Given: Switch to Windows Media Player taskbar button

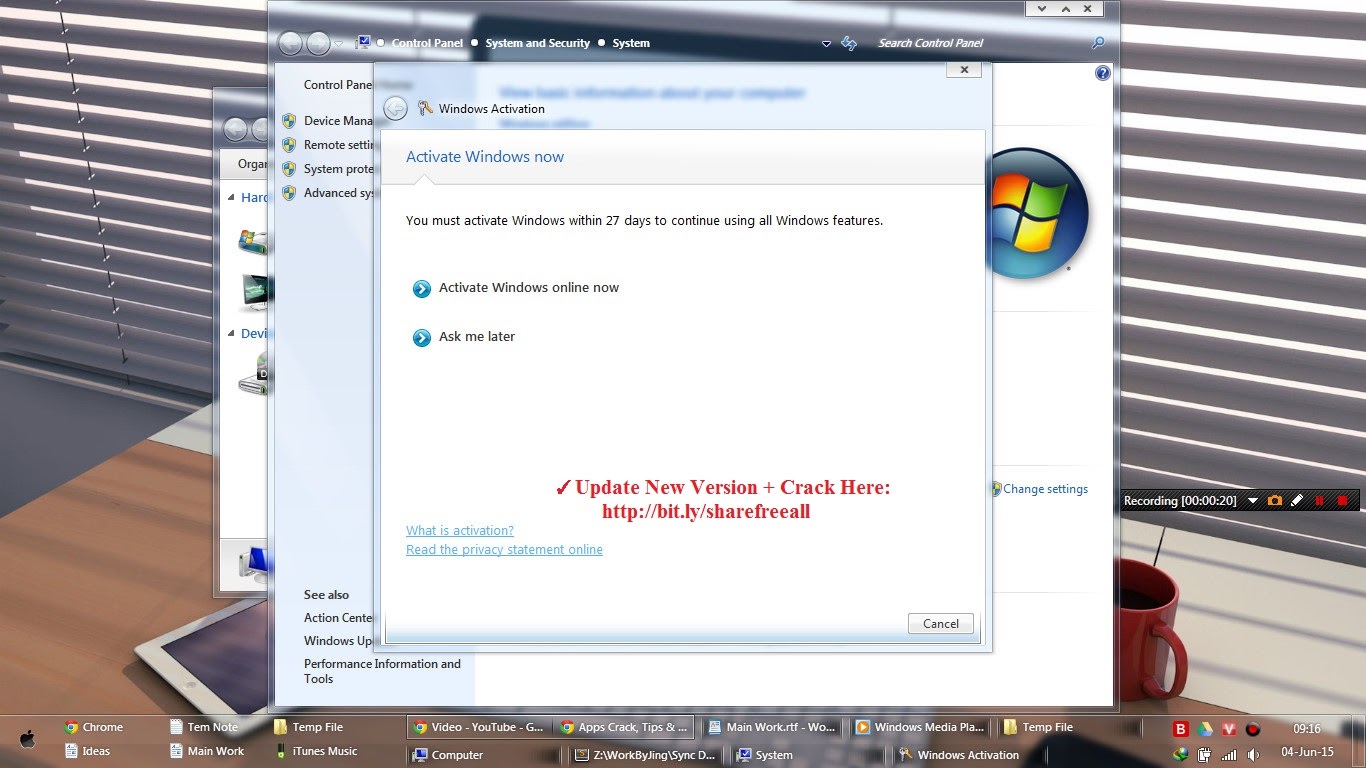Looking at the screenshot, I should (x=920, y=727).
